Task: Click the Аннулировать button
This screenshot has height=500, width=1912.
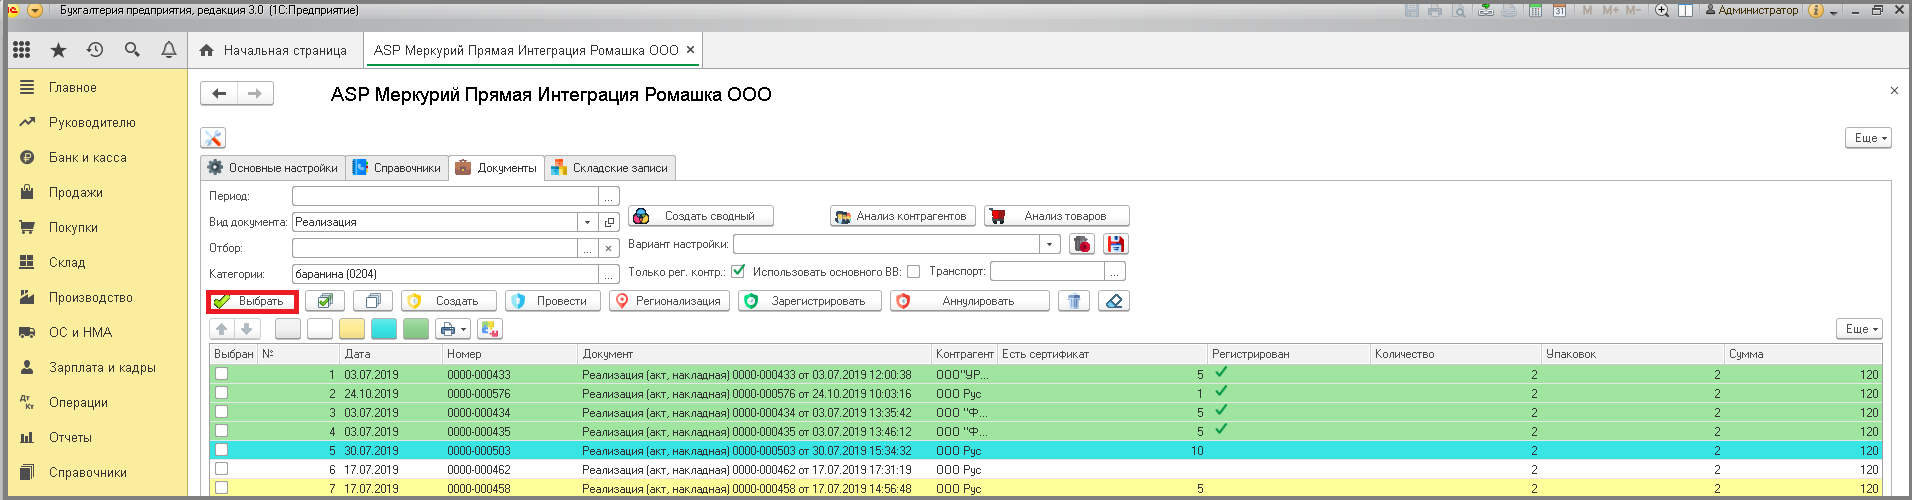Action: click(x=970, y=301)
